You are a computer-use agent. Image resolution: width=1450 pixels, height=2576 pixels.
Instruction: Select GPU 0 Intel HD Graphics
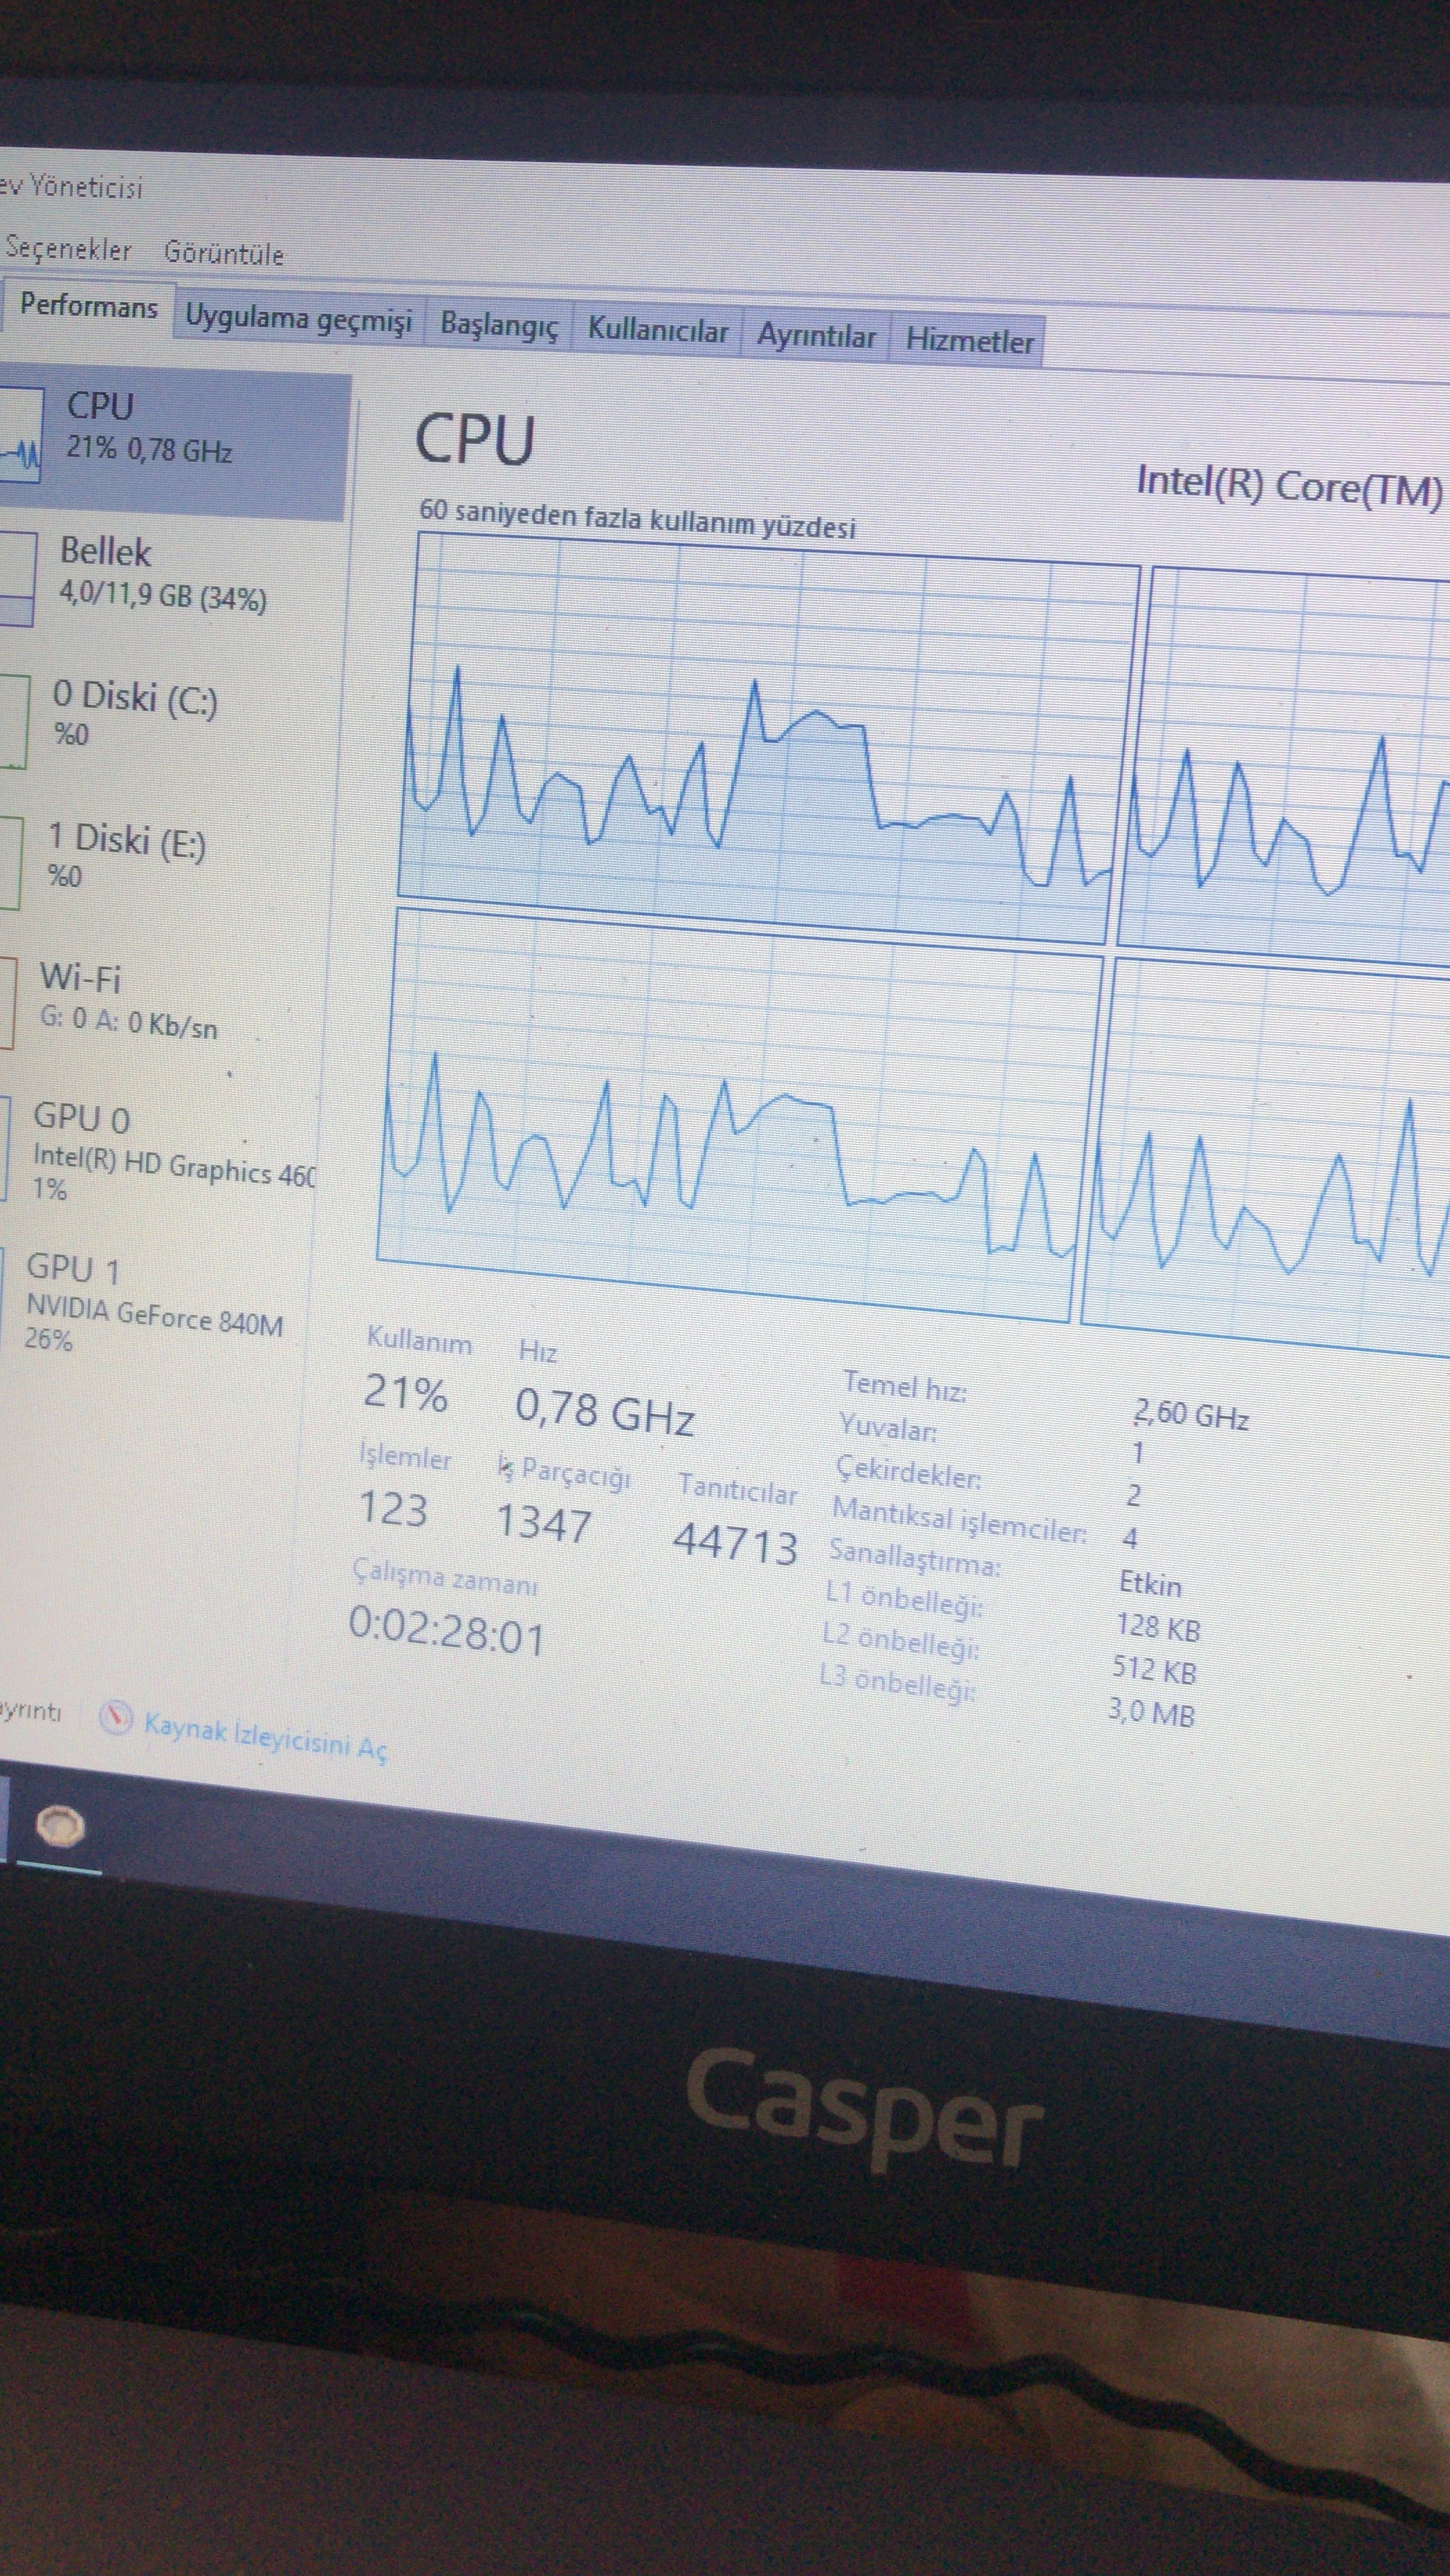[x=150, y=1148]
